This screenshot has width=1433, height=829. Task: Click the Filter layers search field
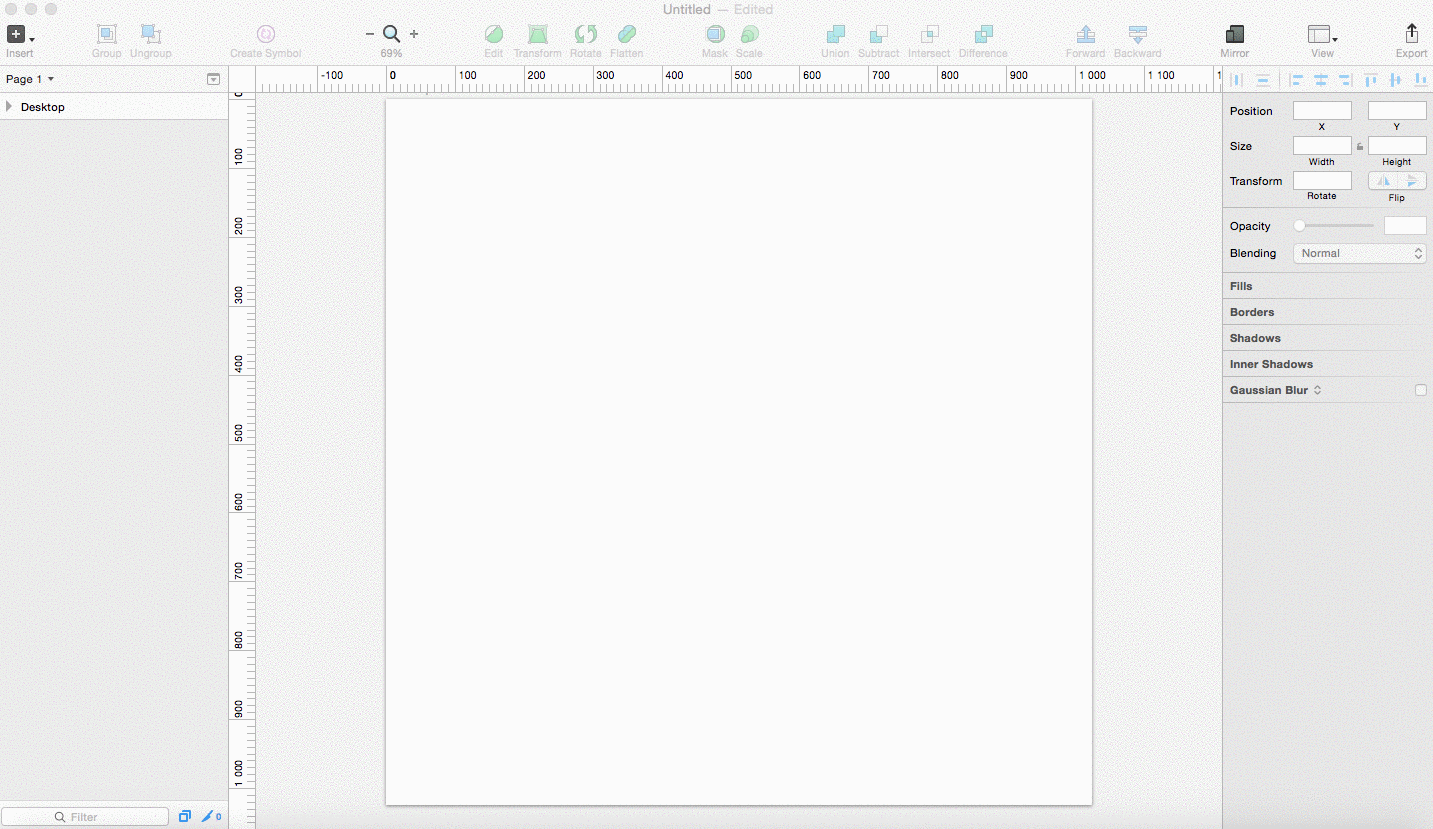[x=85, y=817]
